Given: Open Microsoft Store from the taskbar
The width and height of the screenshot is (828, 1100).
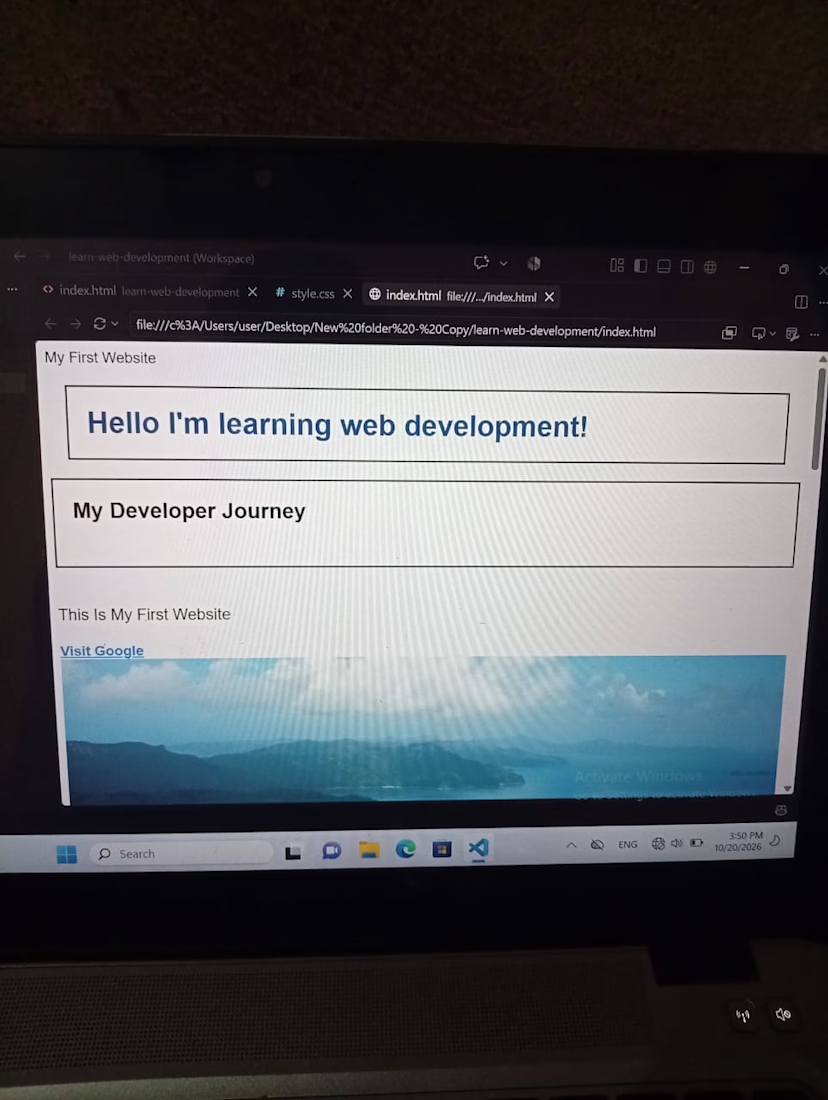Looking at the screenshot, I should pos(442,850).
